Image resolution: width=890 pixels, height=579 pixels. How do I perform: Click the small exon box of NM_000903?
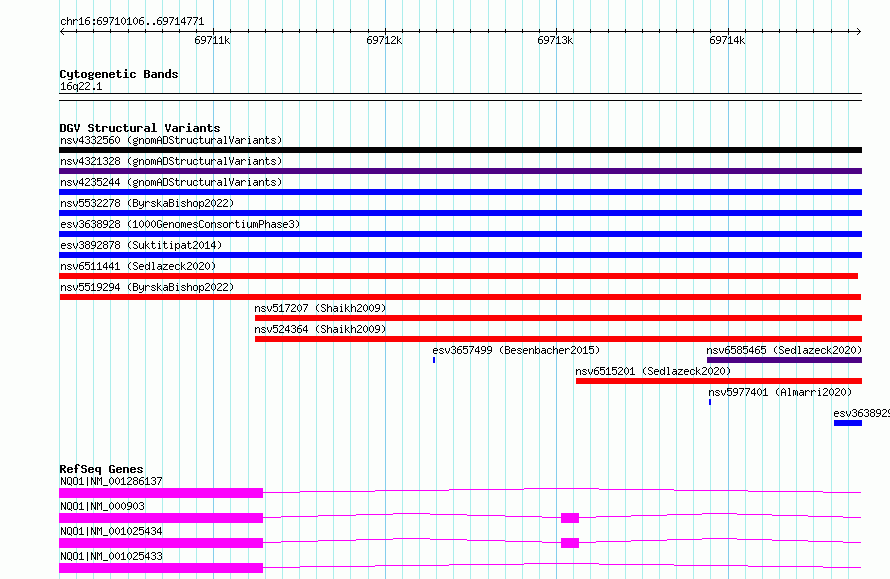[x=570, y=518]
